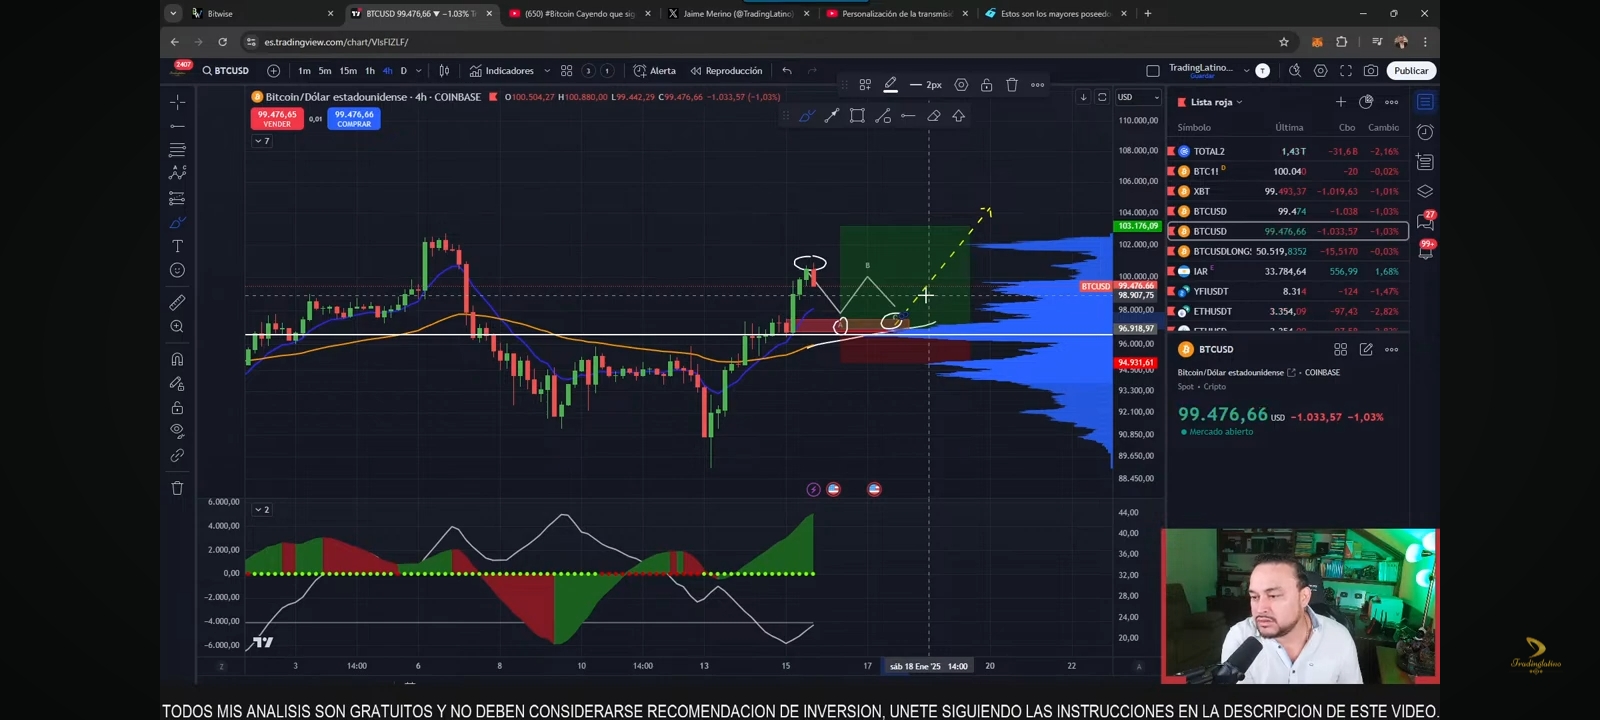
Task: Open the candle chart type selector
Action: [x=444, y=71]
